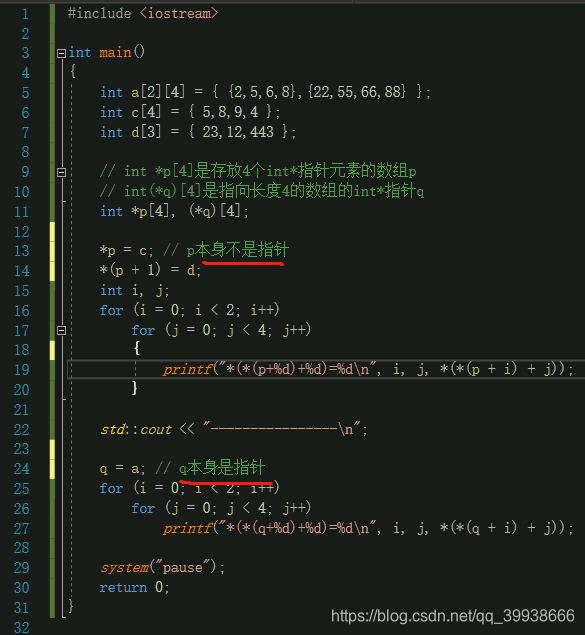Viewport: 585px width, 635px height.
Task: Click the outer for loop on line 16
Action: (189, 310)
